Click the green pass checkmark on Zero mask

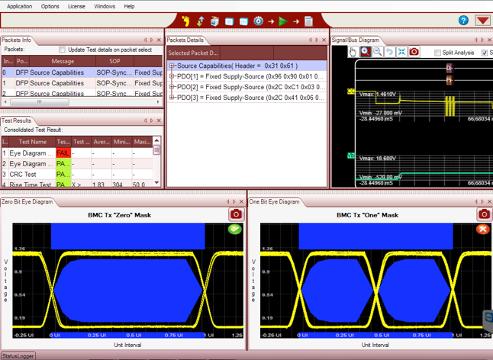point(235,229)
